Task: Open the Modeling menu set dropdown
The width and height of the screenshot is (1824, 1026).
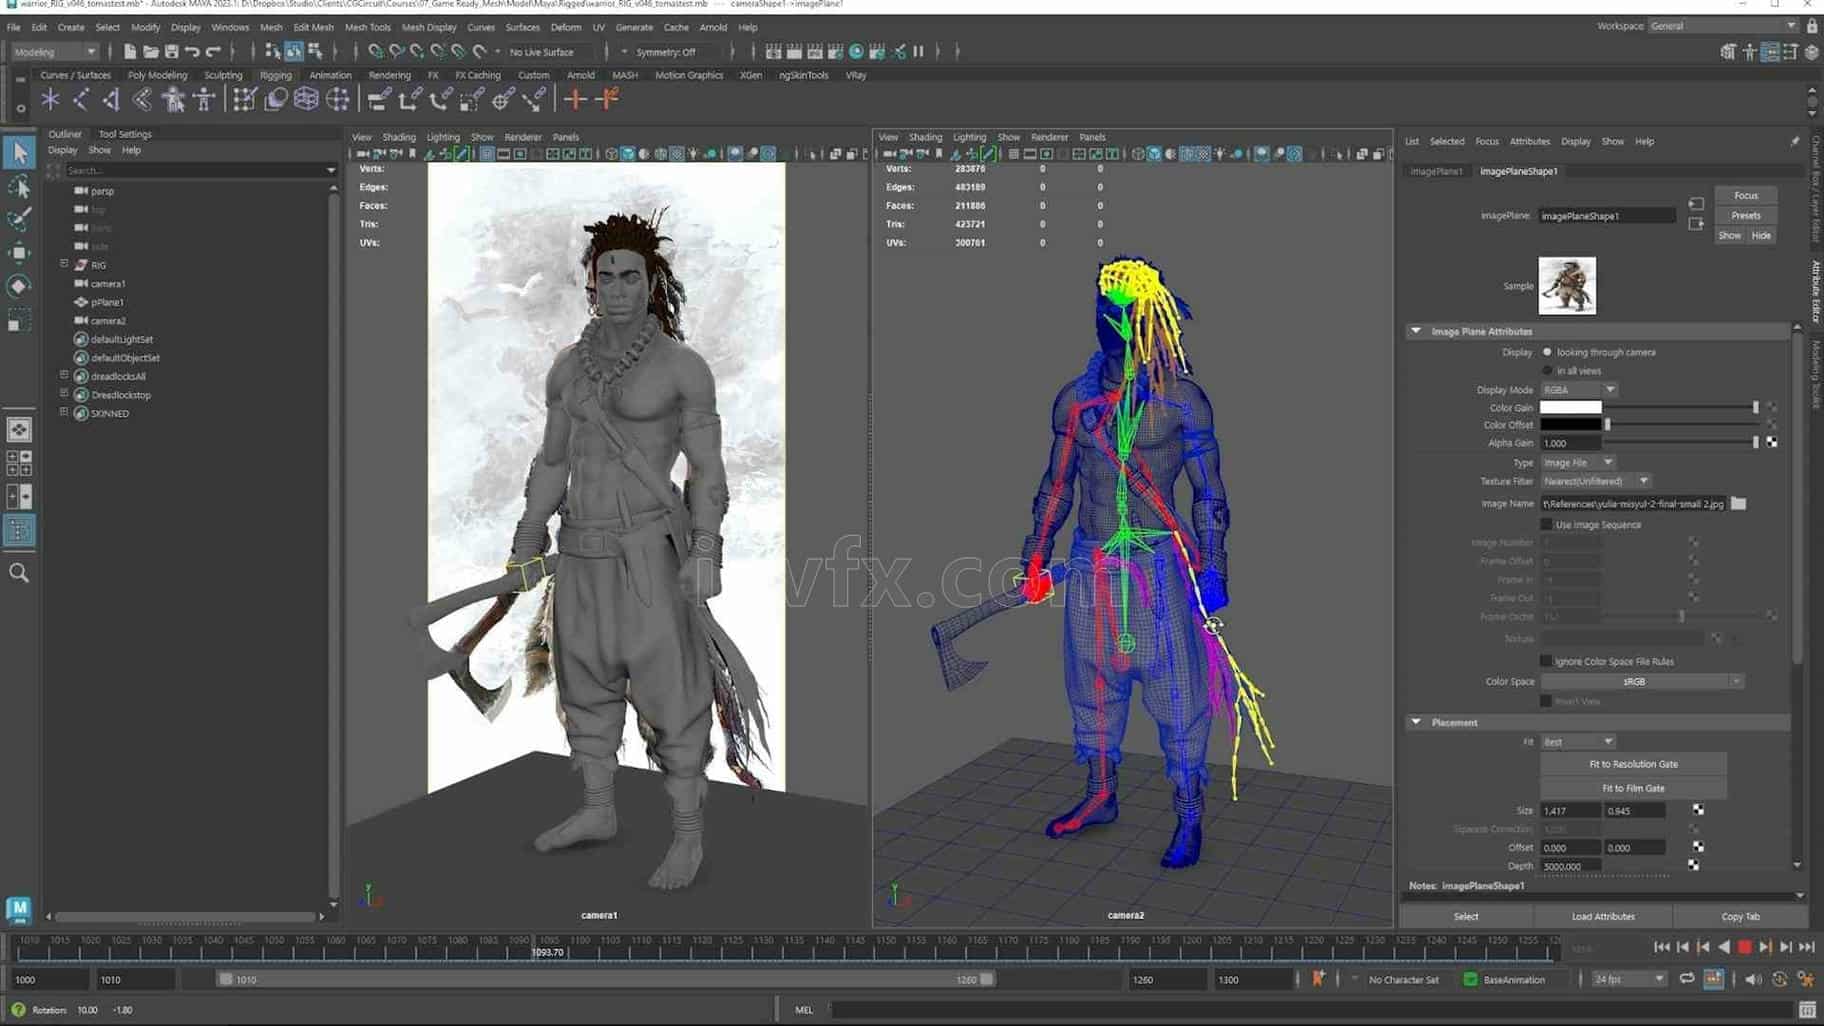Action: [x=54, y=52]
